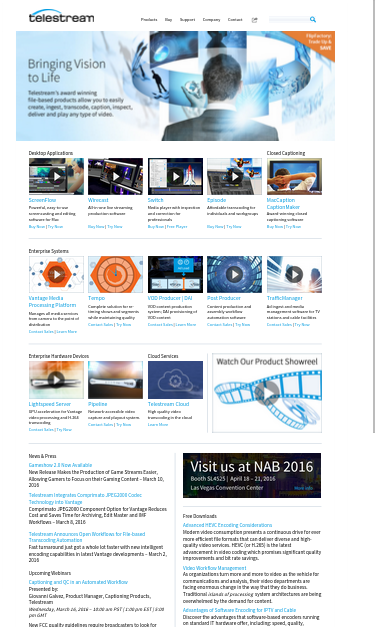Open the Visit us at NAB 2016 banner

tap(252, 475)
